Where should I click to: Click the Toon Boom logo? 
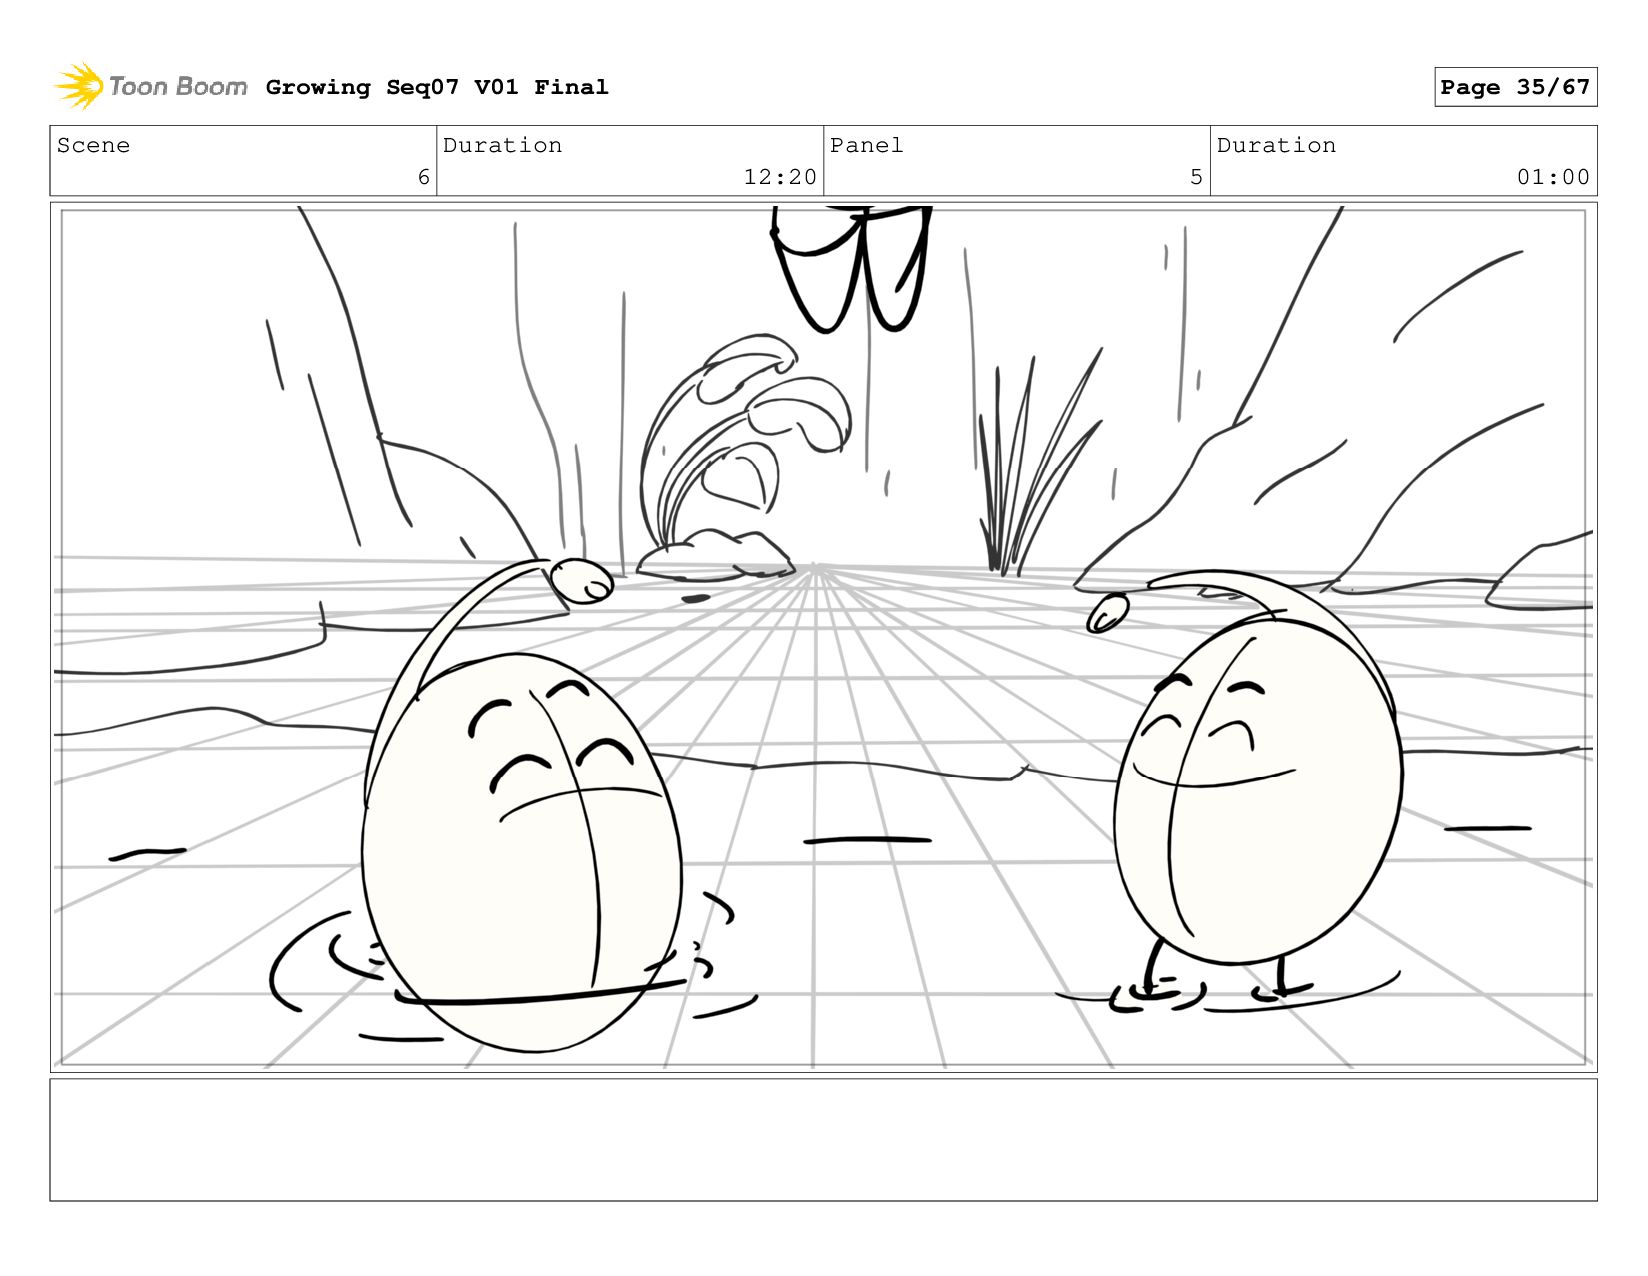[150, 86]
